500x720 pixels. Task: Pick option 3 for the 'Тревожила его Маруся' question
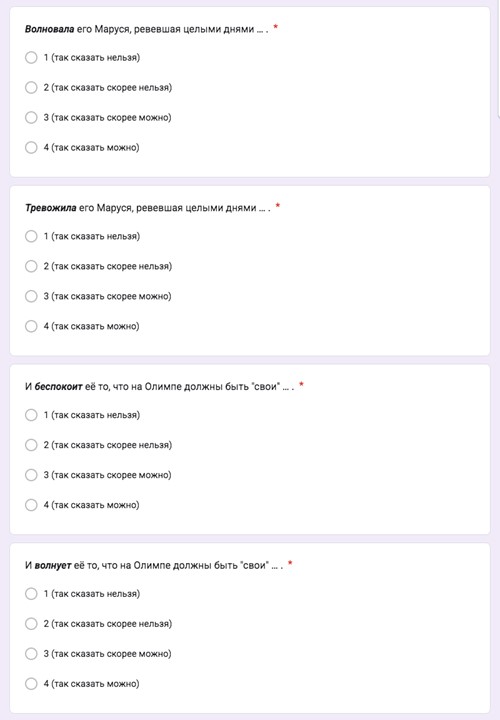[x=31, y=296]
